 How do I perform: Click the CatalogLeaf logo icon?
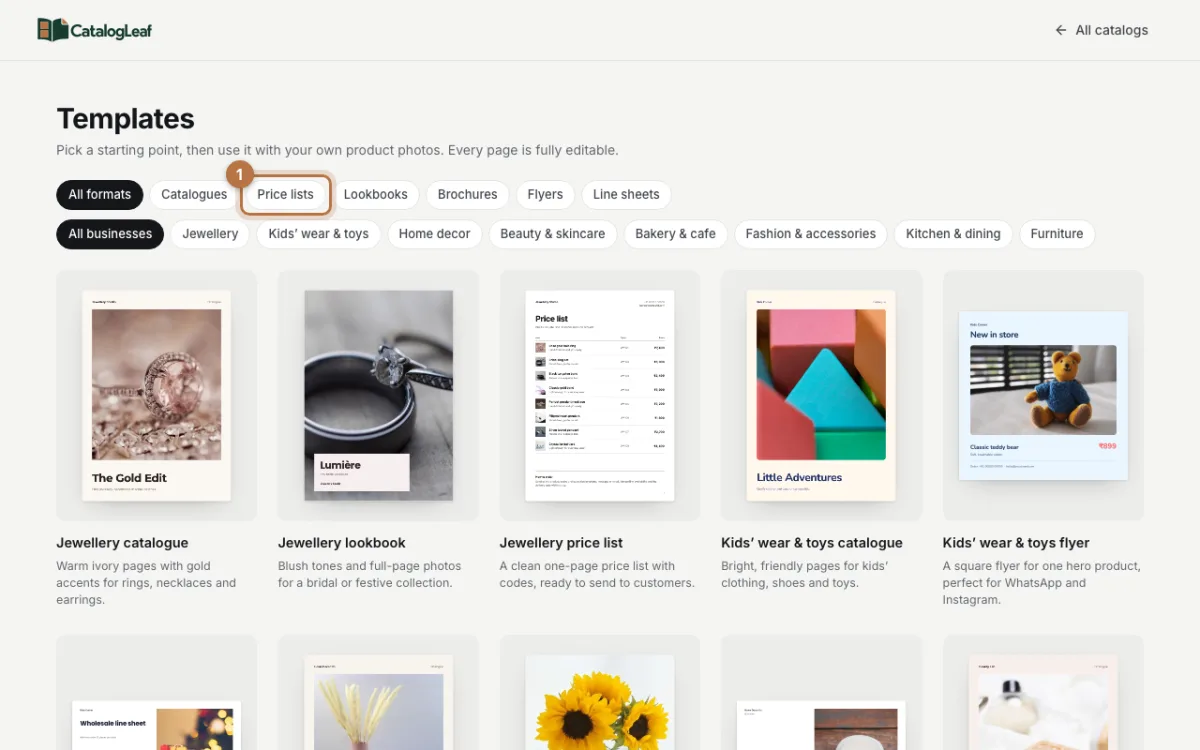52,30
